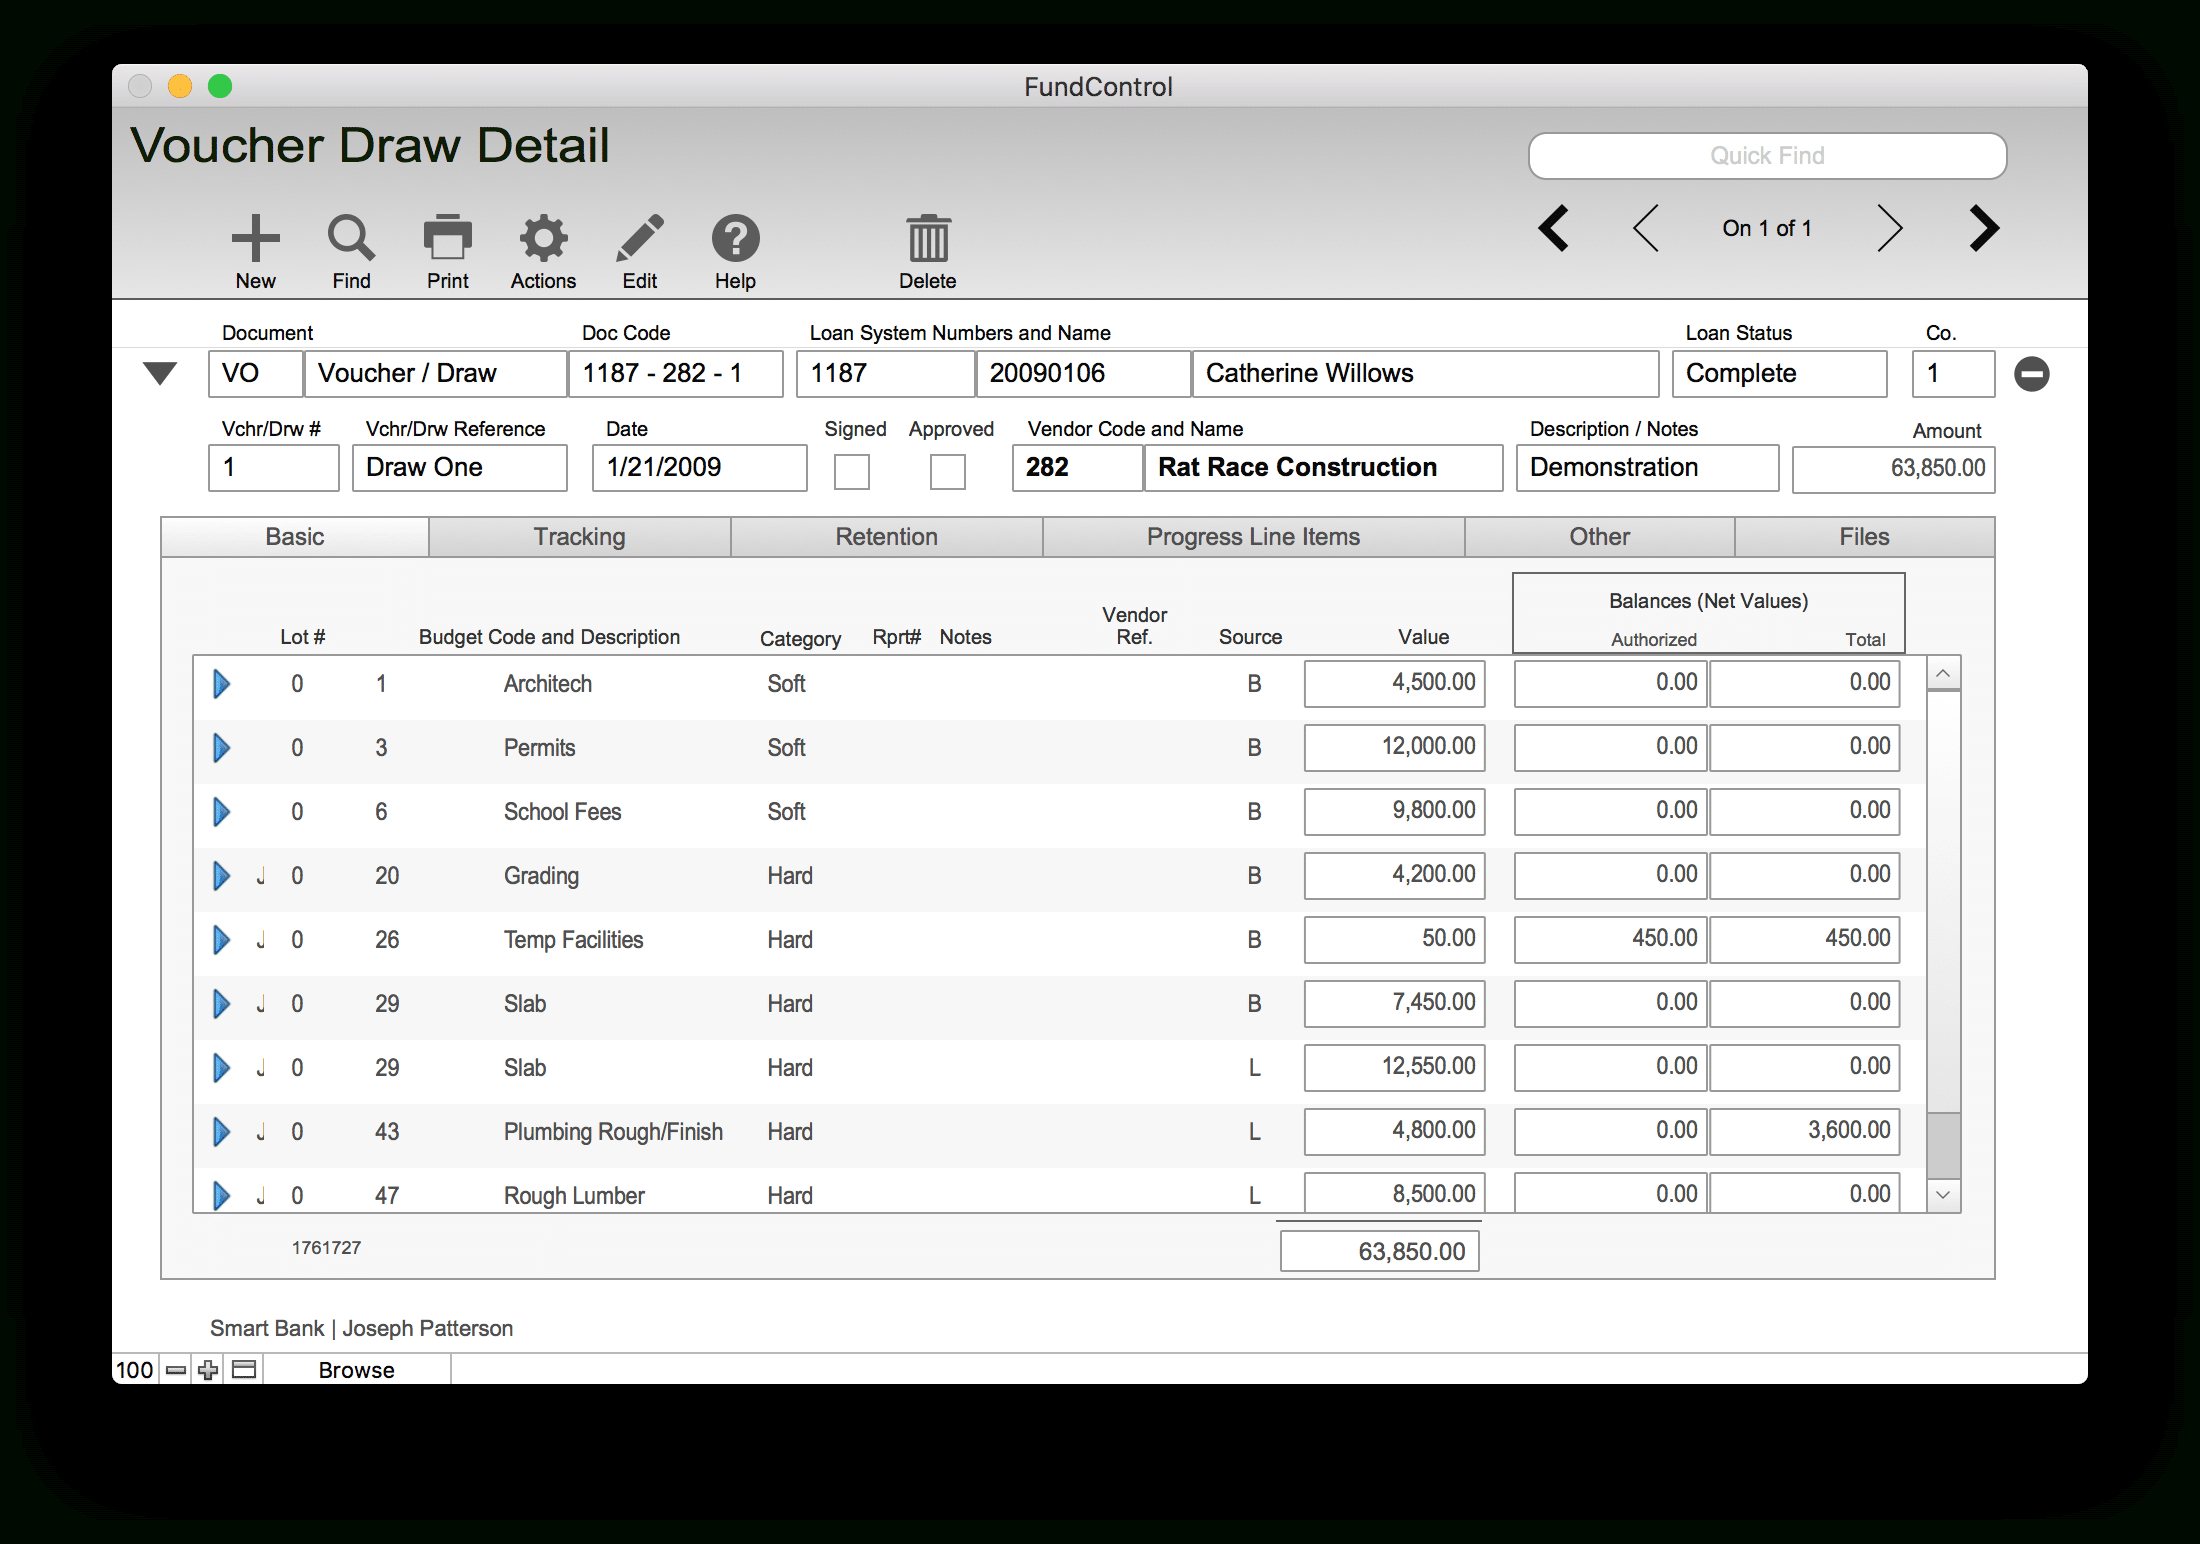Screen dimensions: 2200x1544
Task: Click the Delete trash icon
Action: click(x=928, y=238)
